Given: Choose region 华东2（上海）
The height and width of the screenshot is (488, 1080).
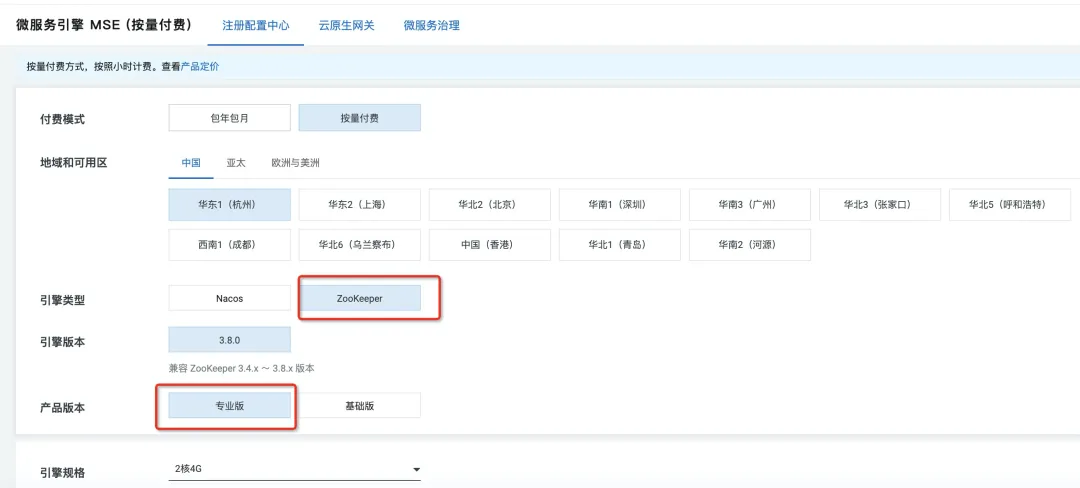Looking at the screenshot, I should [360, 204].
